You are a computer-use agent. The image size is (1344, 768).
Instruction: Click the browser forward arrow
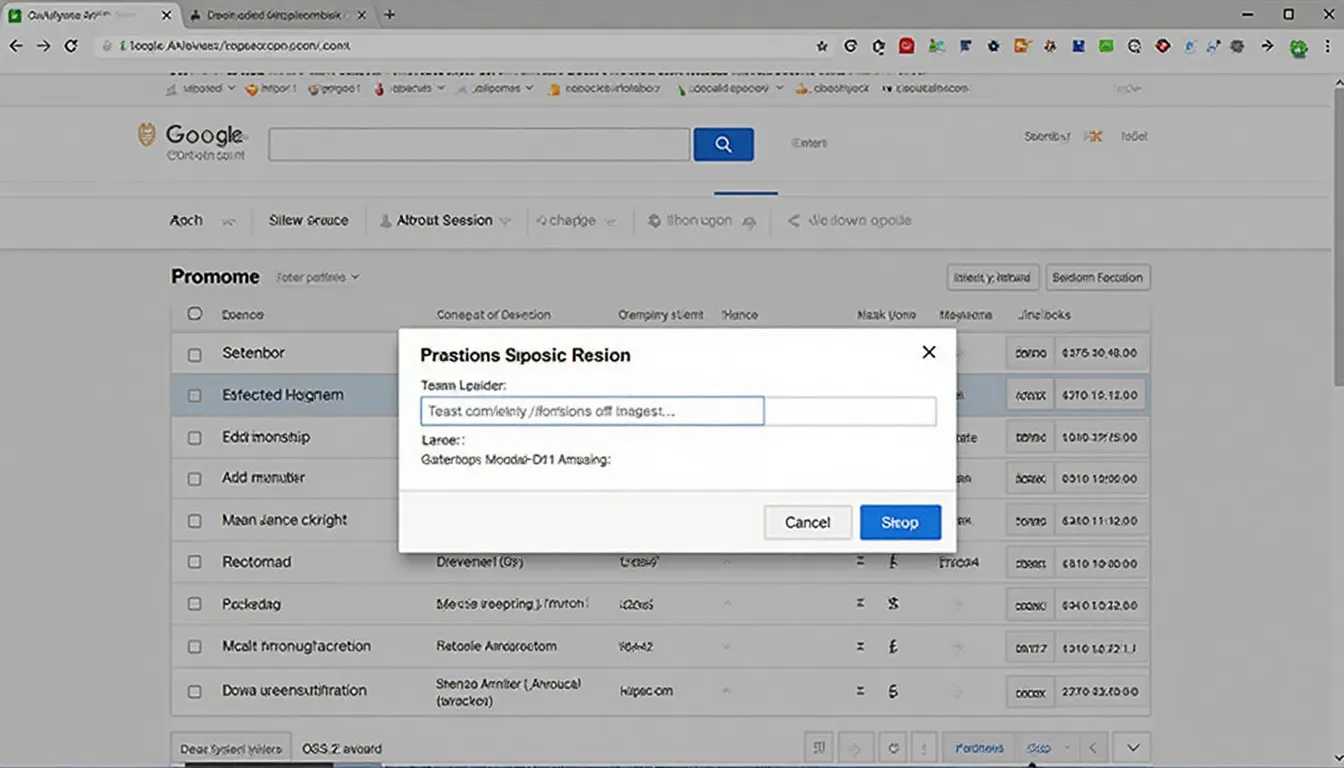coord(43,46)
